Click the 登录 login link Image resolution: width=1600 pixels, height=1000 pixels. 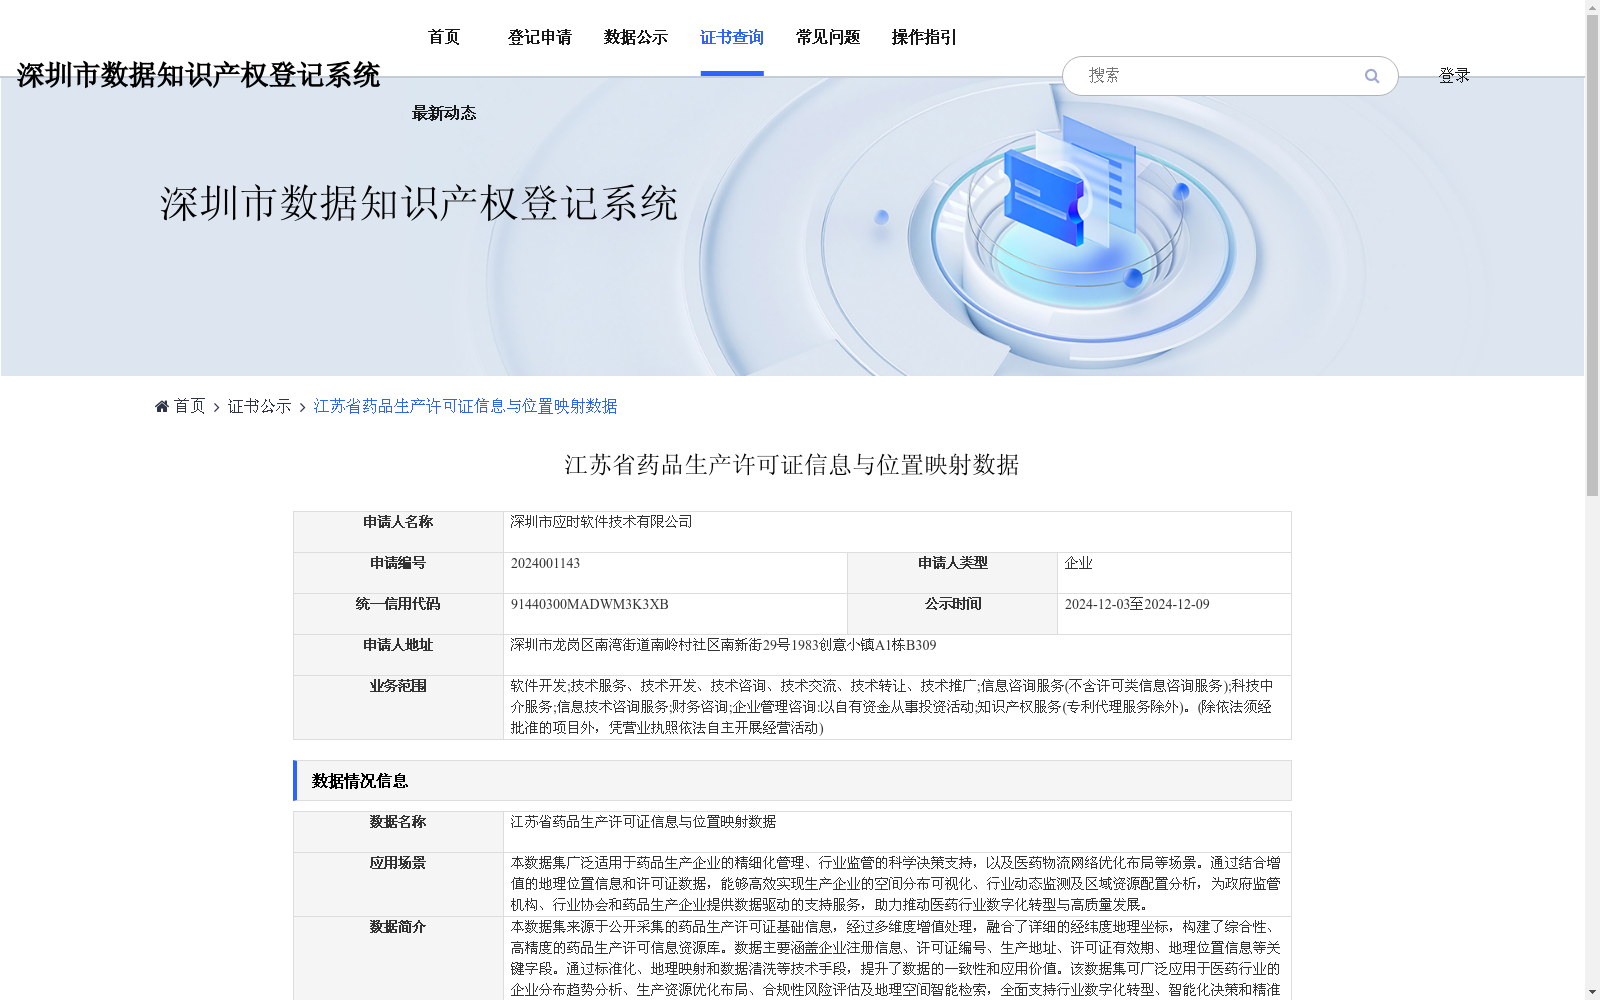(1454, 76)
